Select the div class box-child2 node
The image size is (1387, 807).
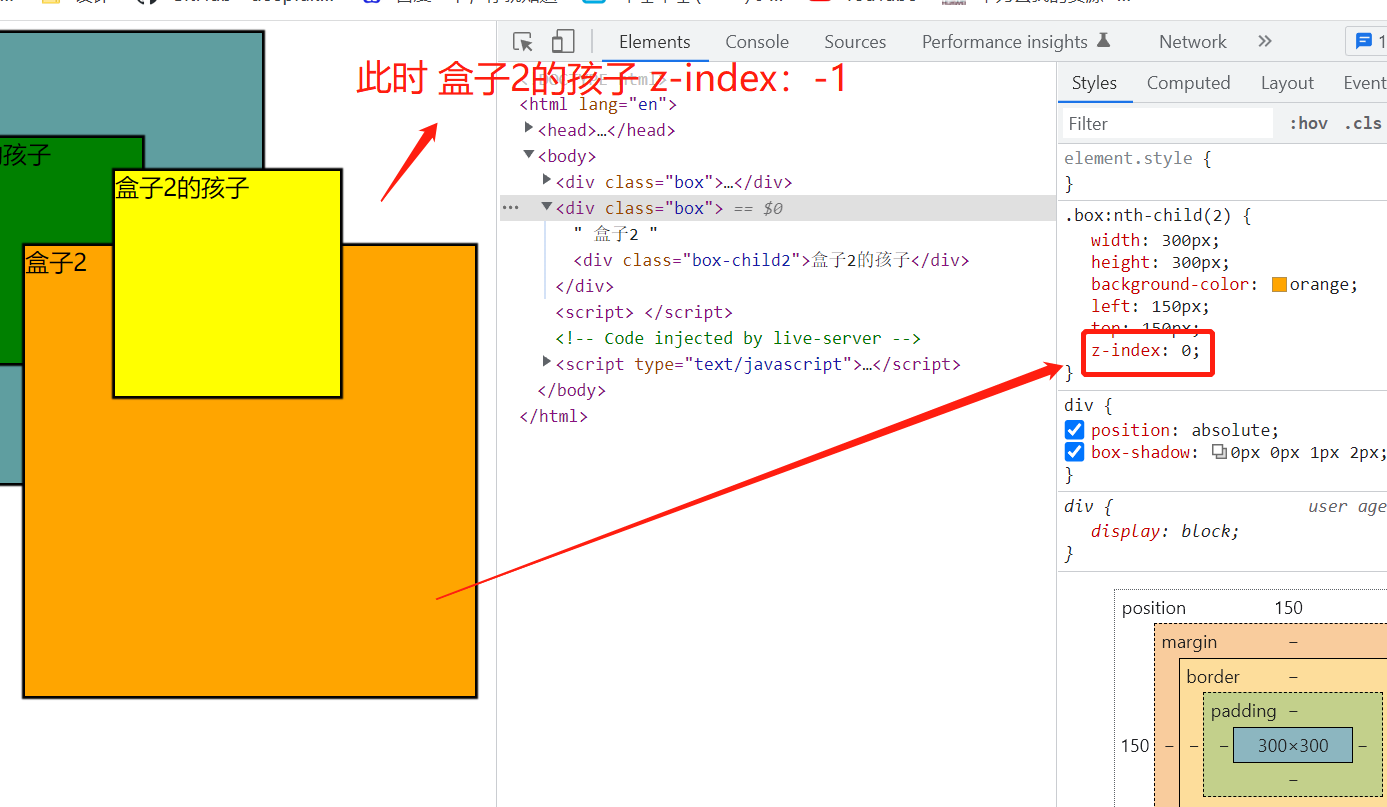pos(772,260)
